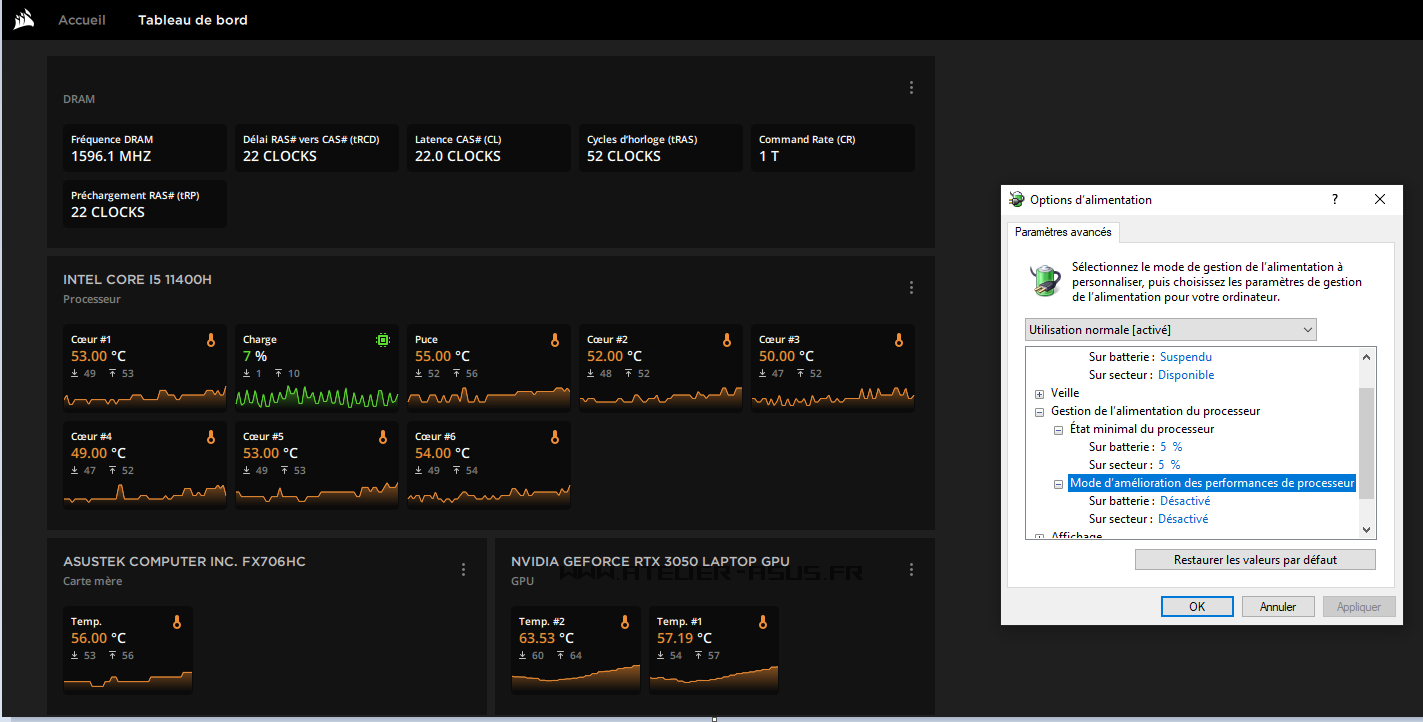Switch to the Accueil tab
Viewport: 1423px width, 722px height.
(x=82, y=20)
